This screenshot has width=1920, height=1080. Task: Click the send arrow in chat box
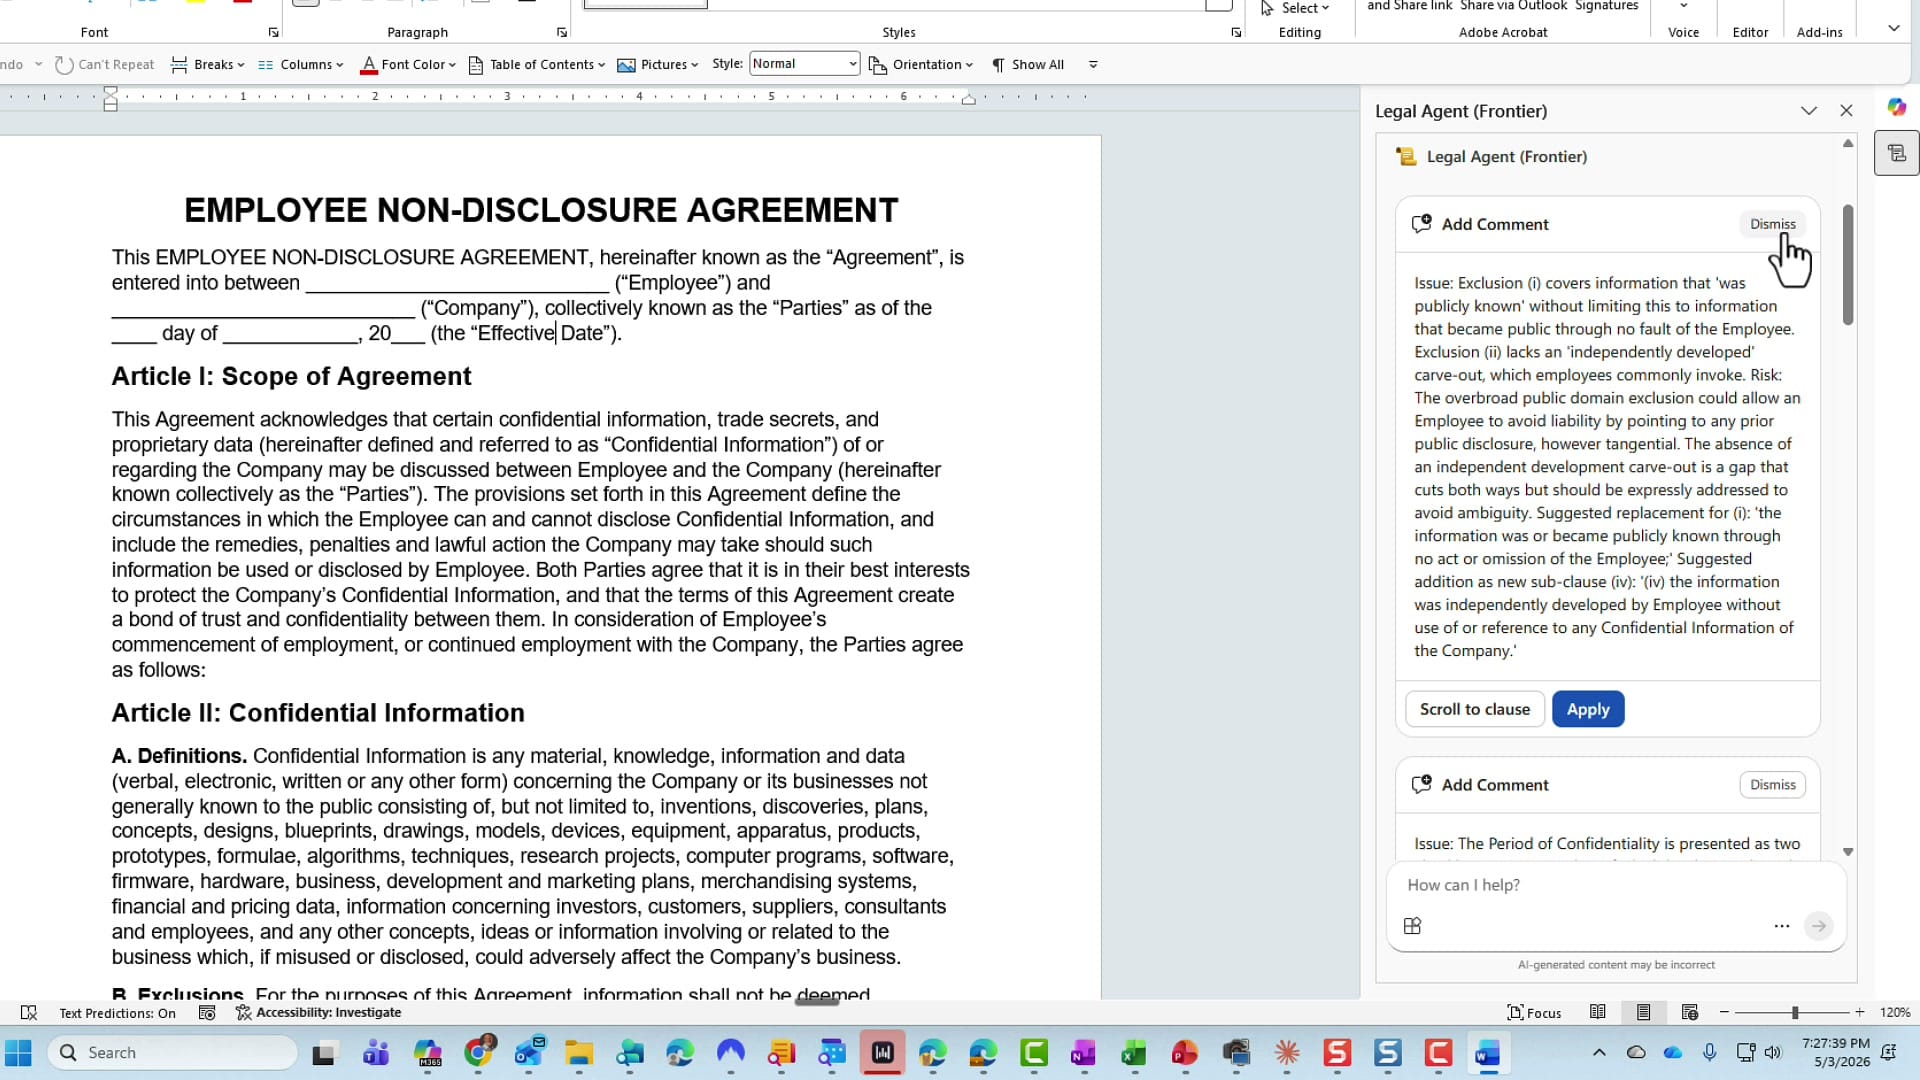[x=1818, y=926]
